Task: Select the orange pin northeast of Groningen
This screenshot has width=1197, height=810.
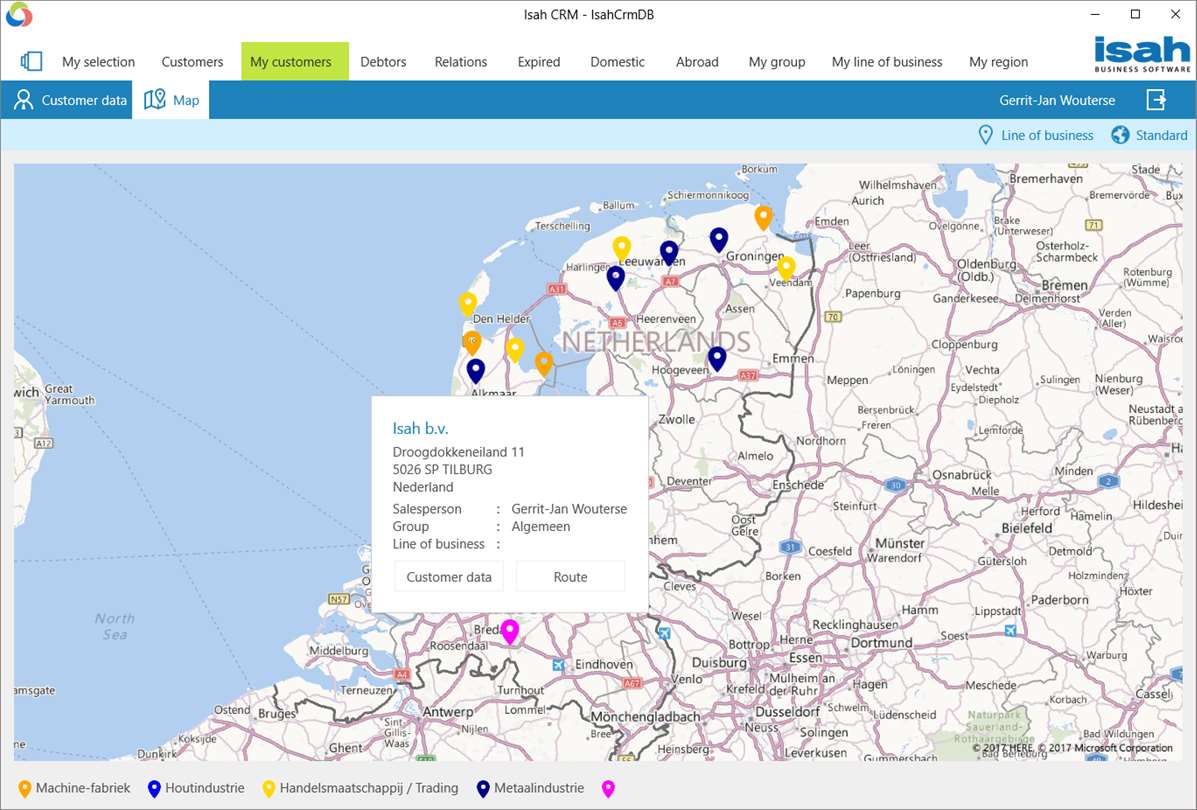Action: [x=763, y=217]
